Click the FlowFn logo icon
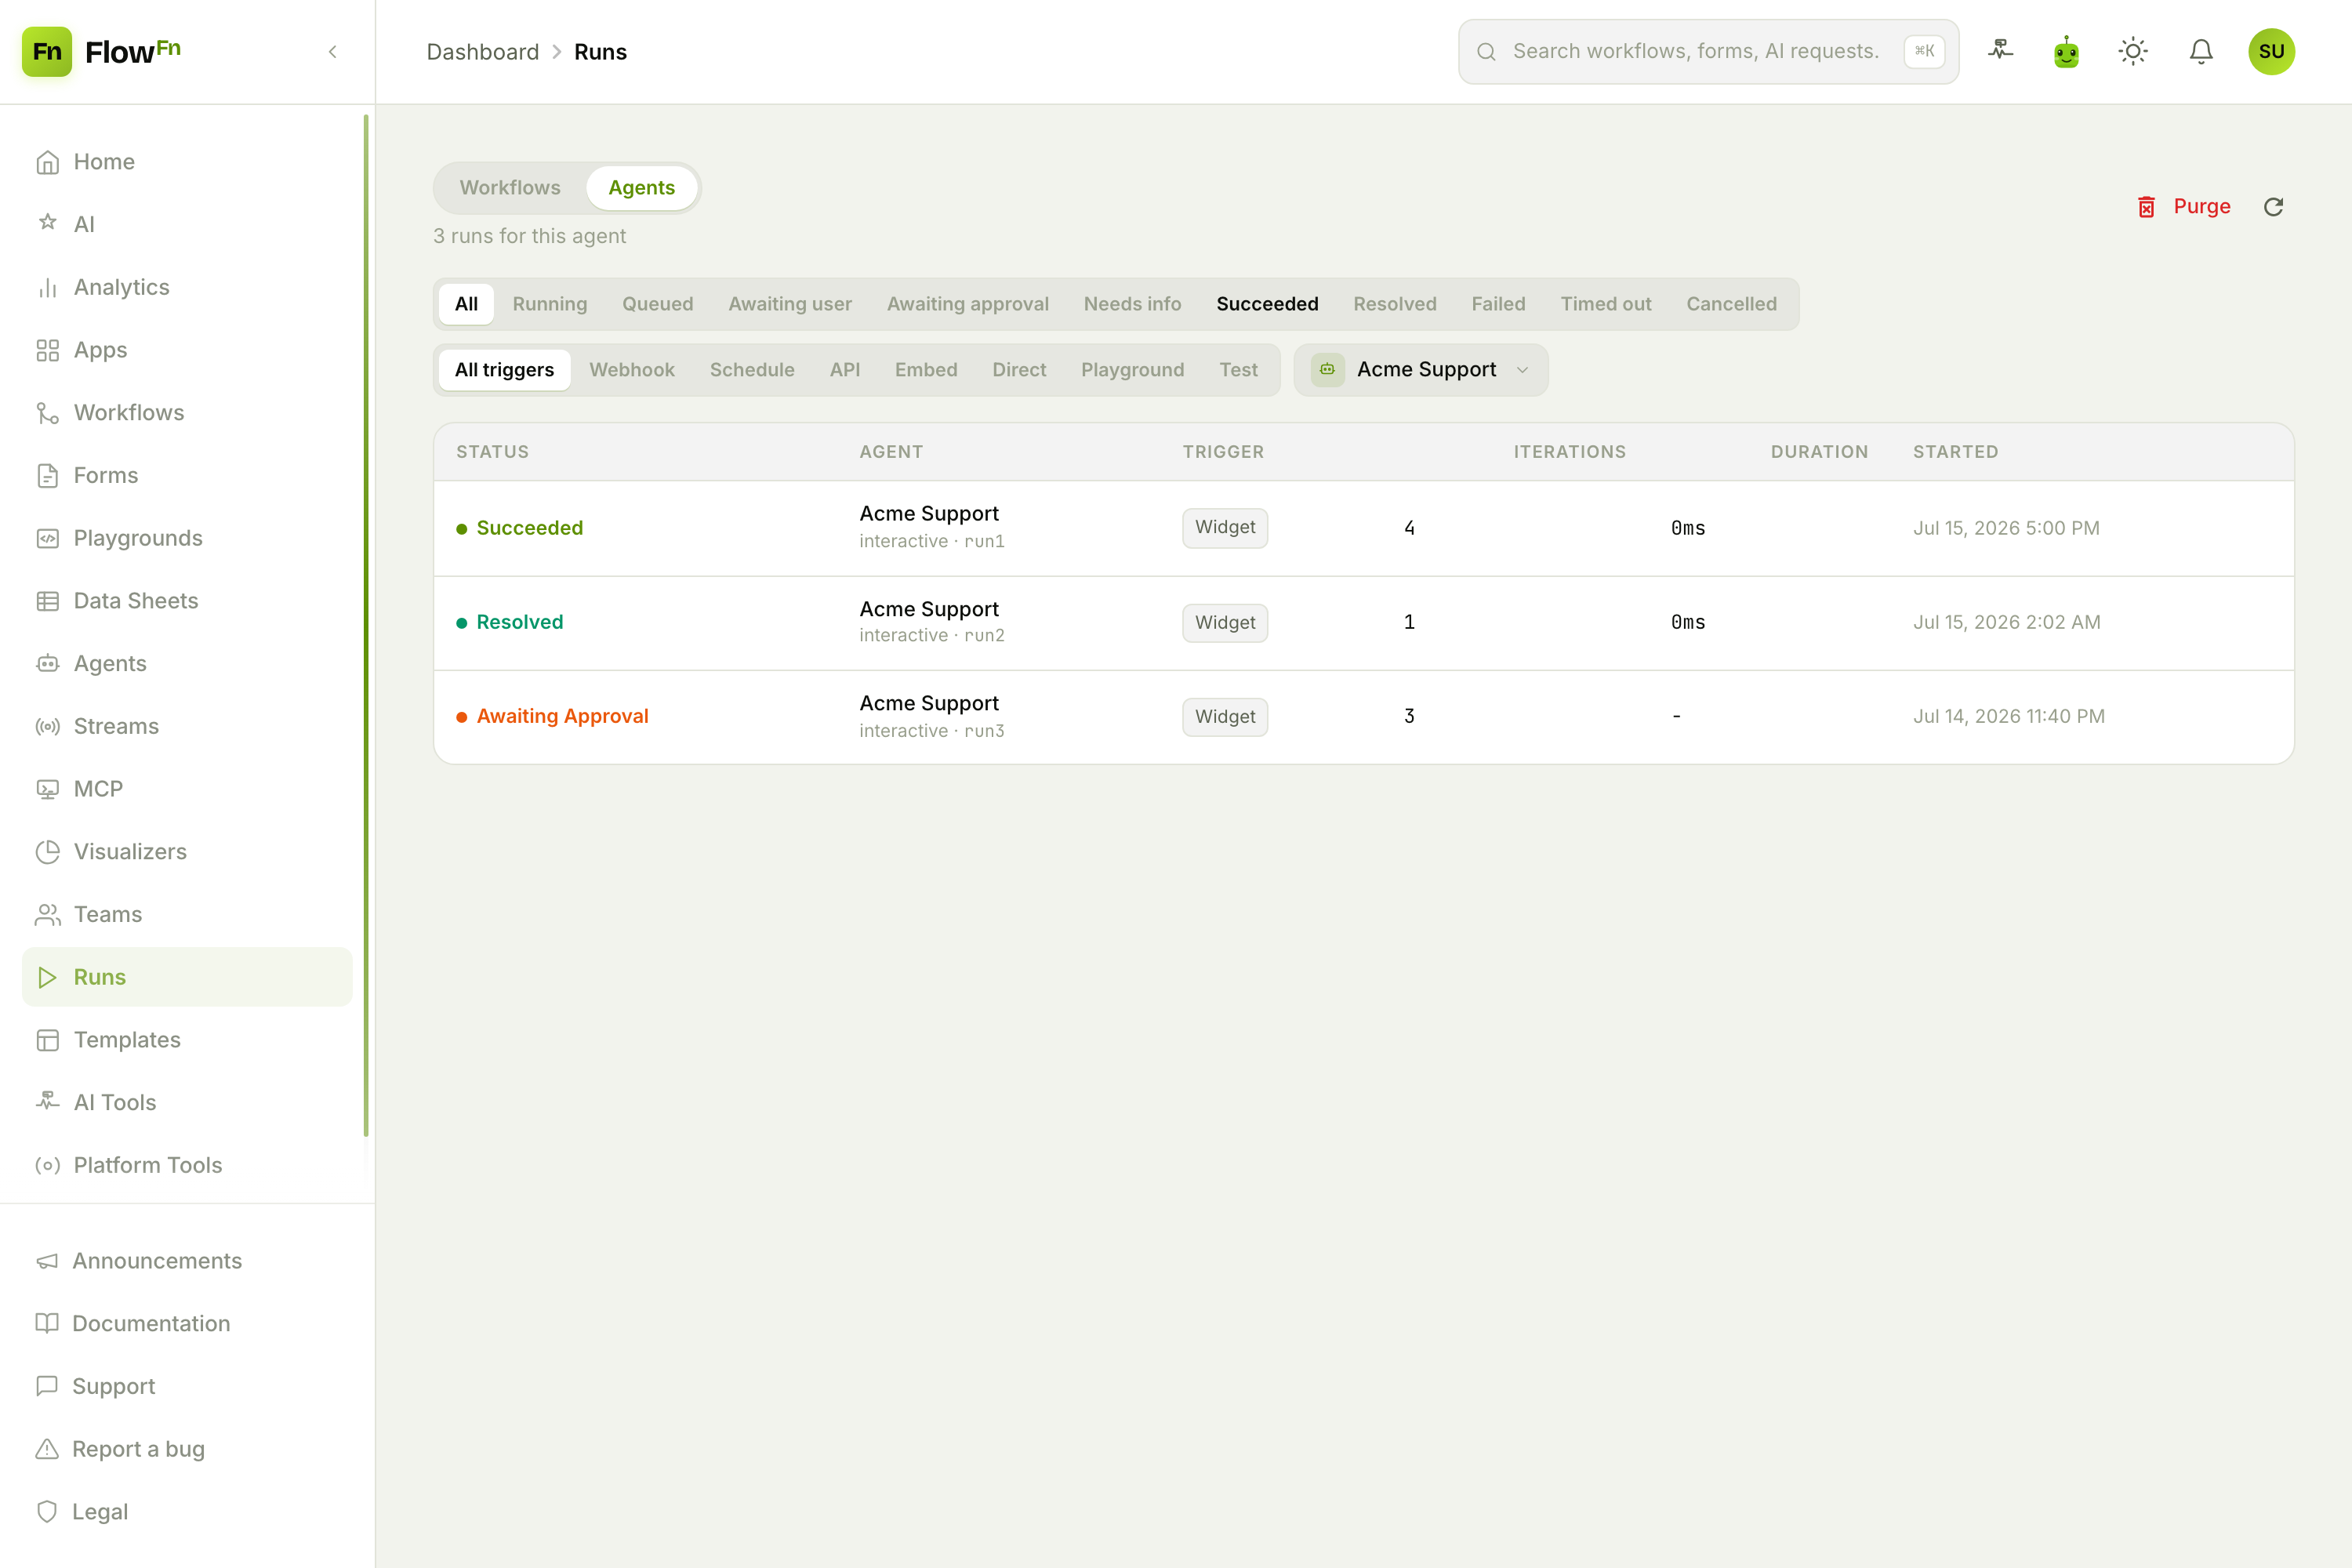The height and width of the screenshot is (1568, 2352). (x=47, y=52)
